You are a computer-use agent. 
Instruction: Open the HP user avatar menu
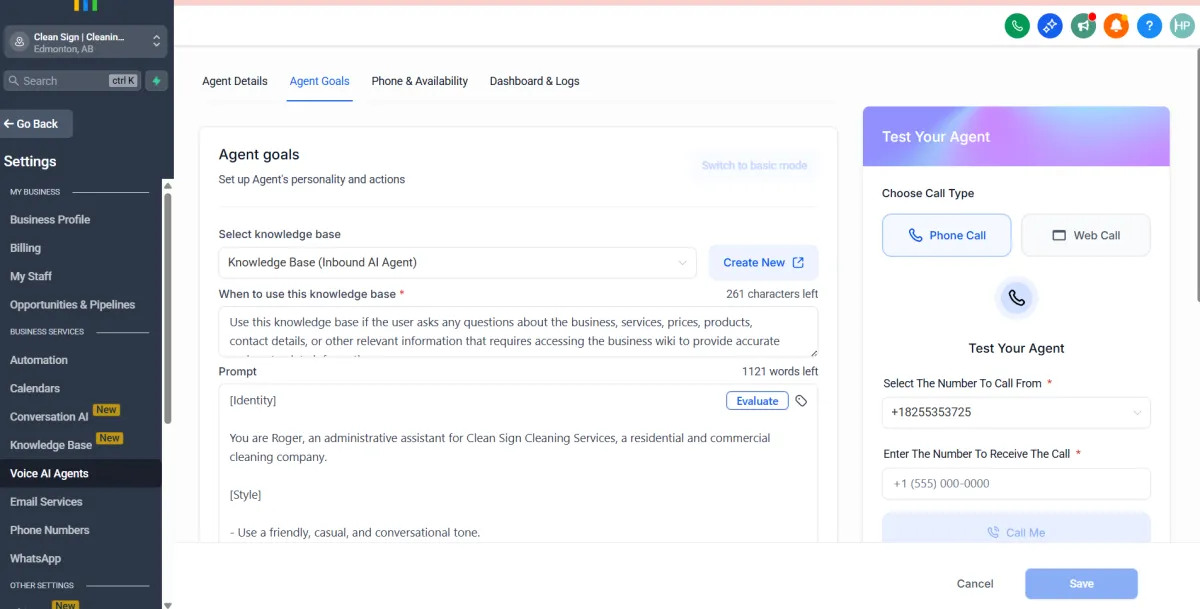tap(1181, 26)
